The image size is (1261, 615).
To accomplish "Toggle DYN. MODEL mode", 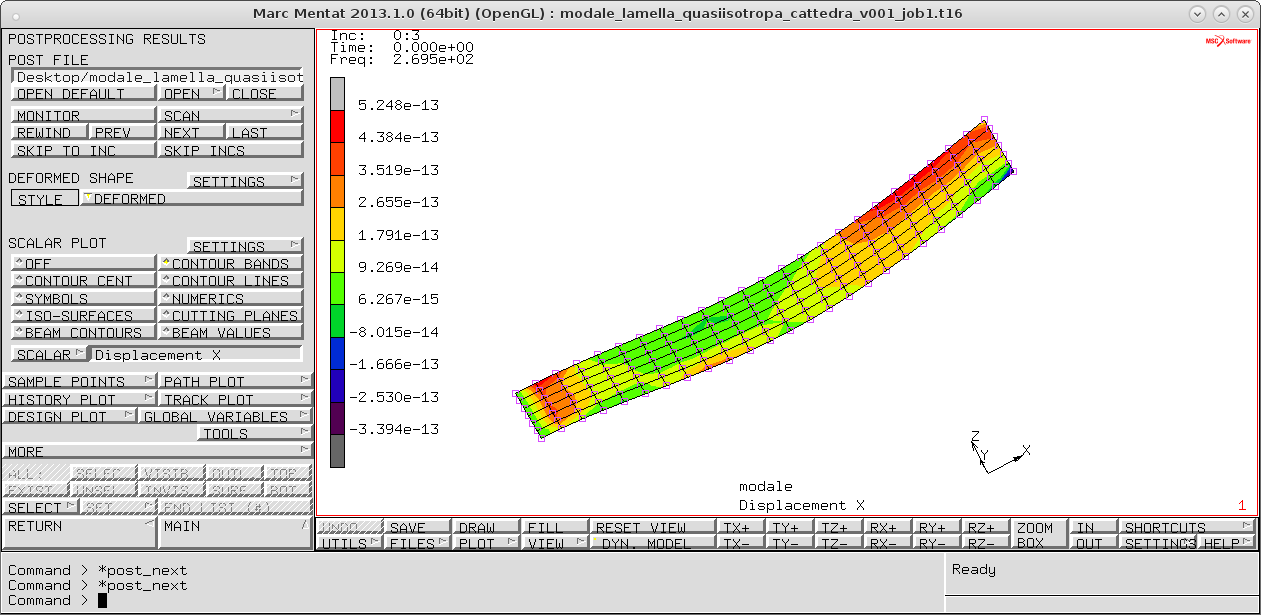I will pyautogui.click(x=653, y=543).
